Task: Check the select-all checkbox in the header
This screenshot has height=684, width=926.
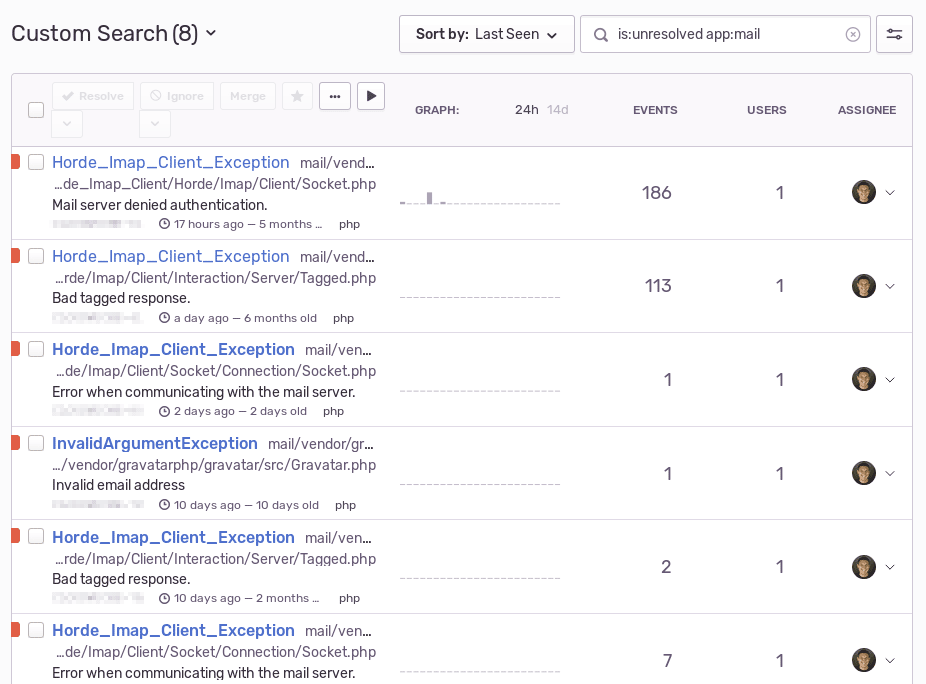Action: pyautogui.click(x=36, y=110)
